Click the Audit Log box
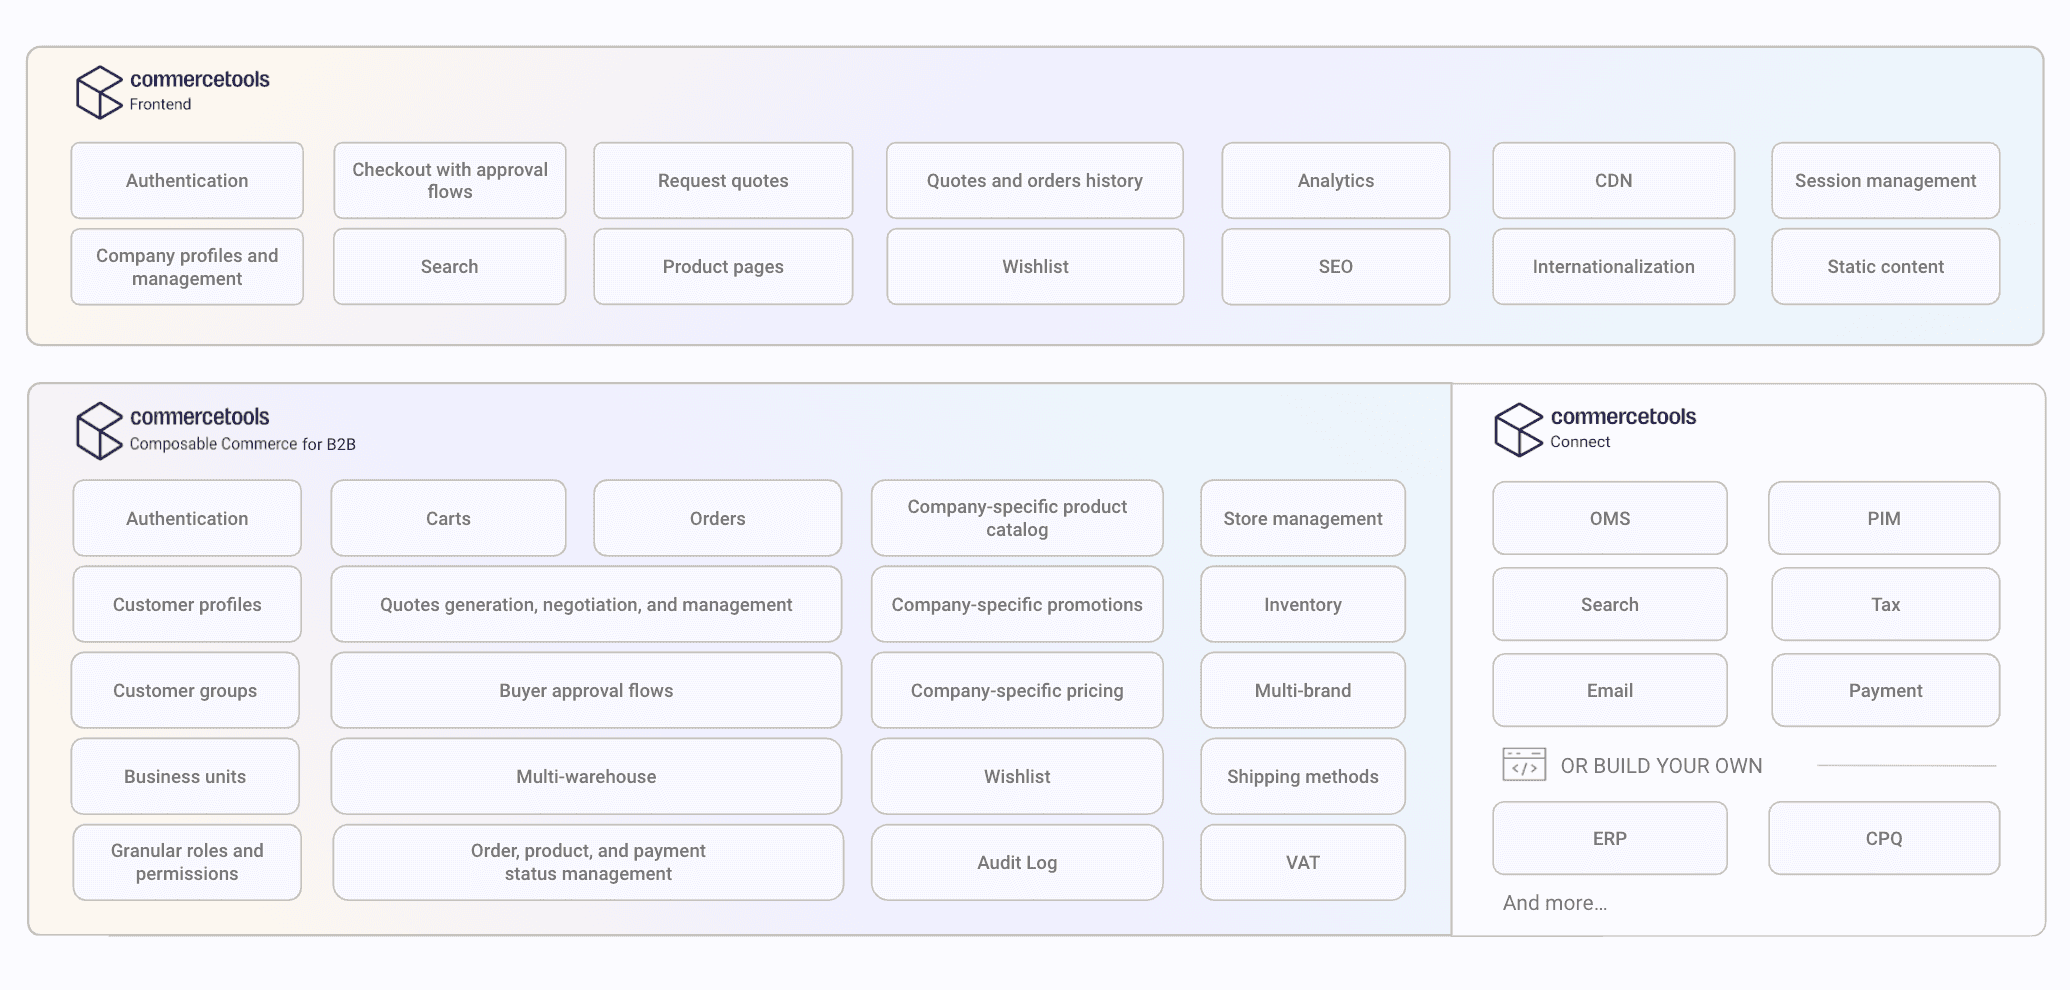Viewport: 2070px width, 990px height. (x=1017, y=862)
